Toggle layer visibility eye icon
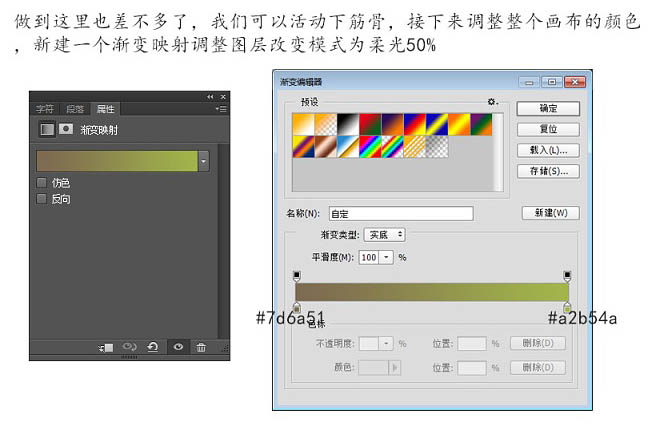 coord(178,347)
